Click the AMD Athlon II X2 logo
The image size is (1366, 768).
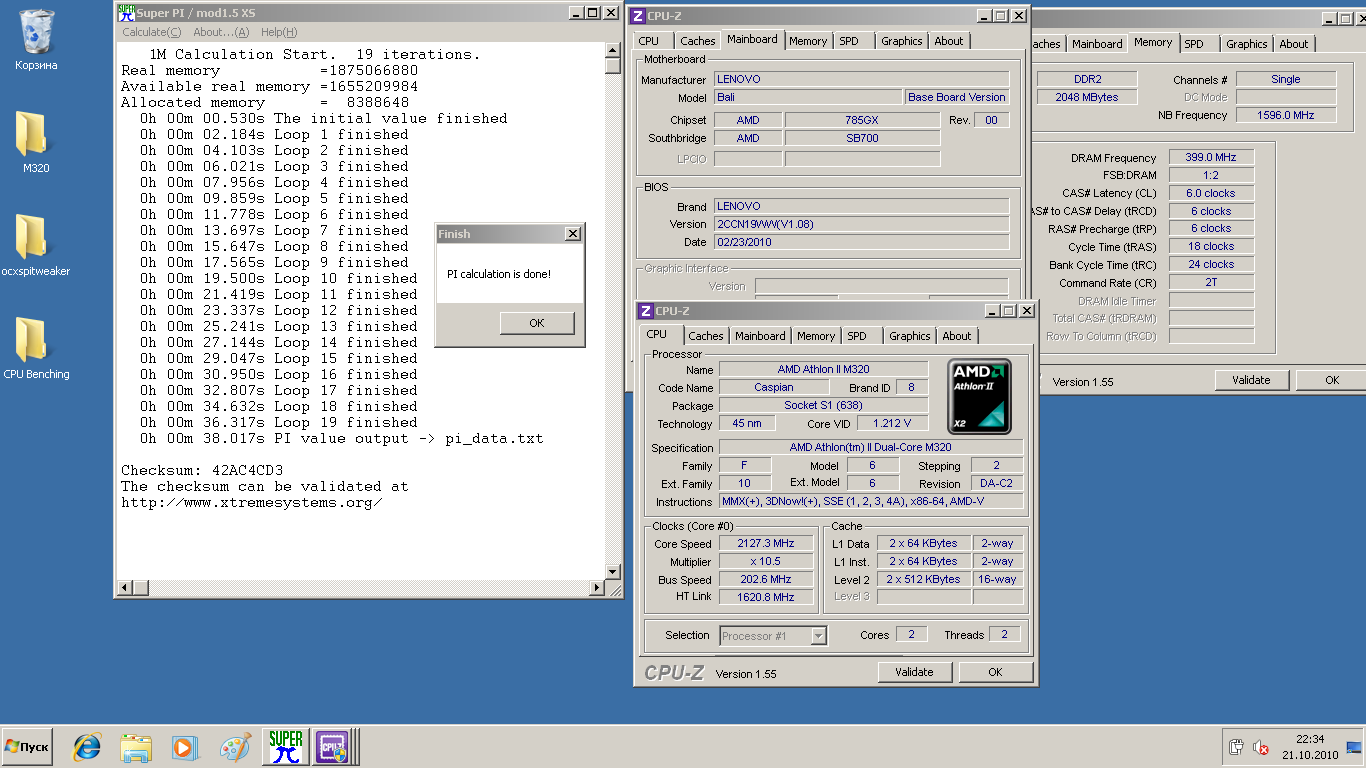(980, 396)
